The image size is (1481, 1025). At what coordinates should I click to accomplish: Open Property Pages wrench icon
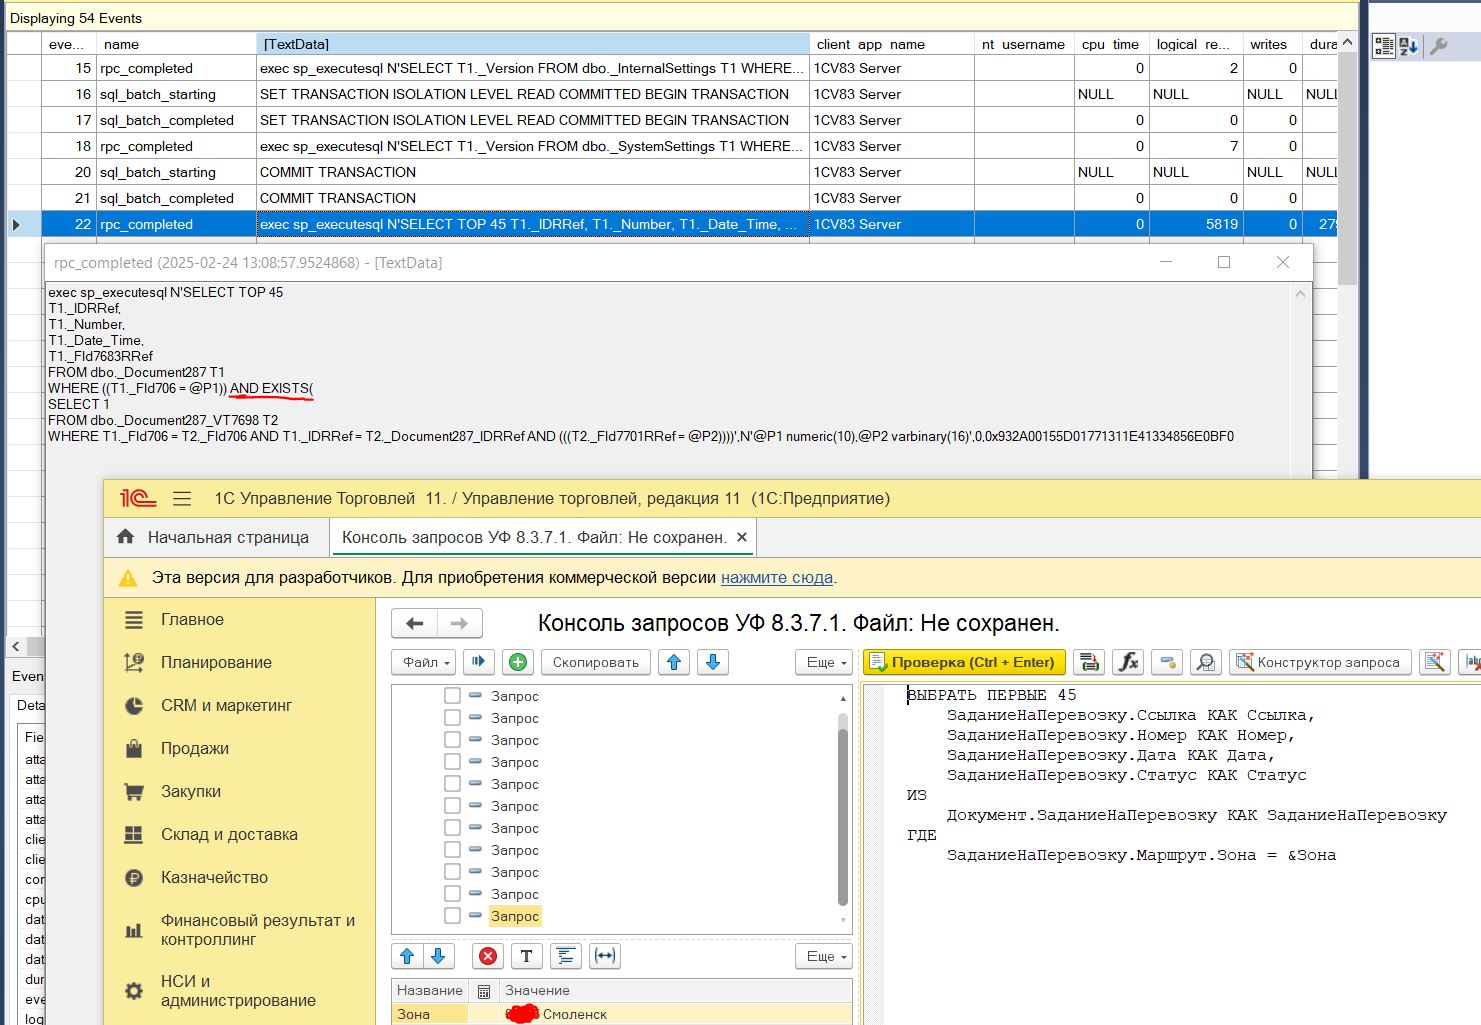pos(1439,45)
